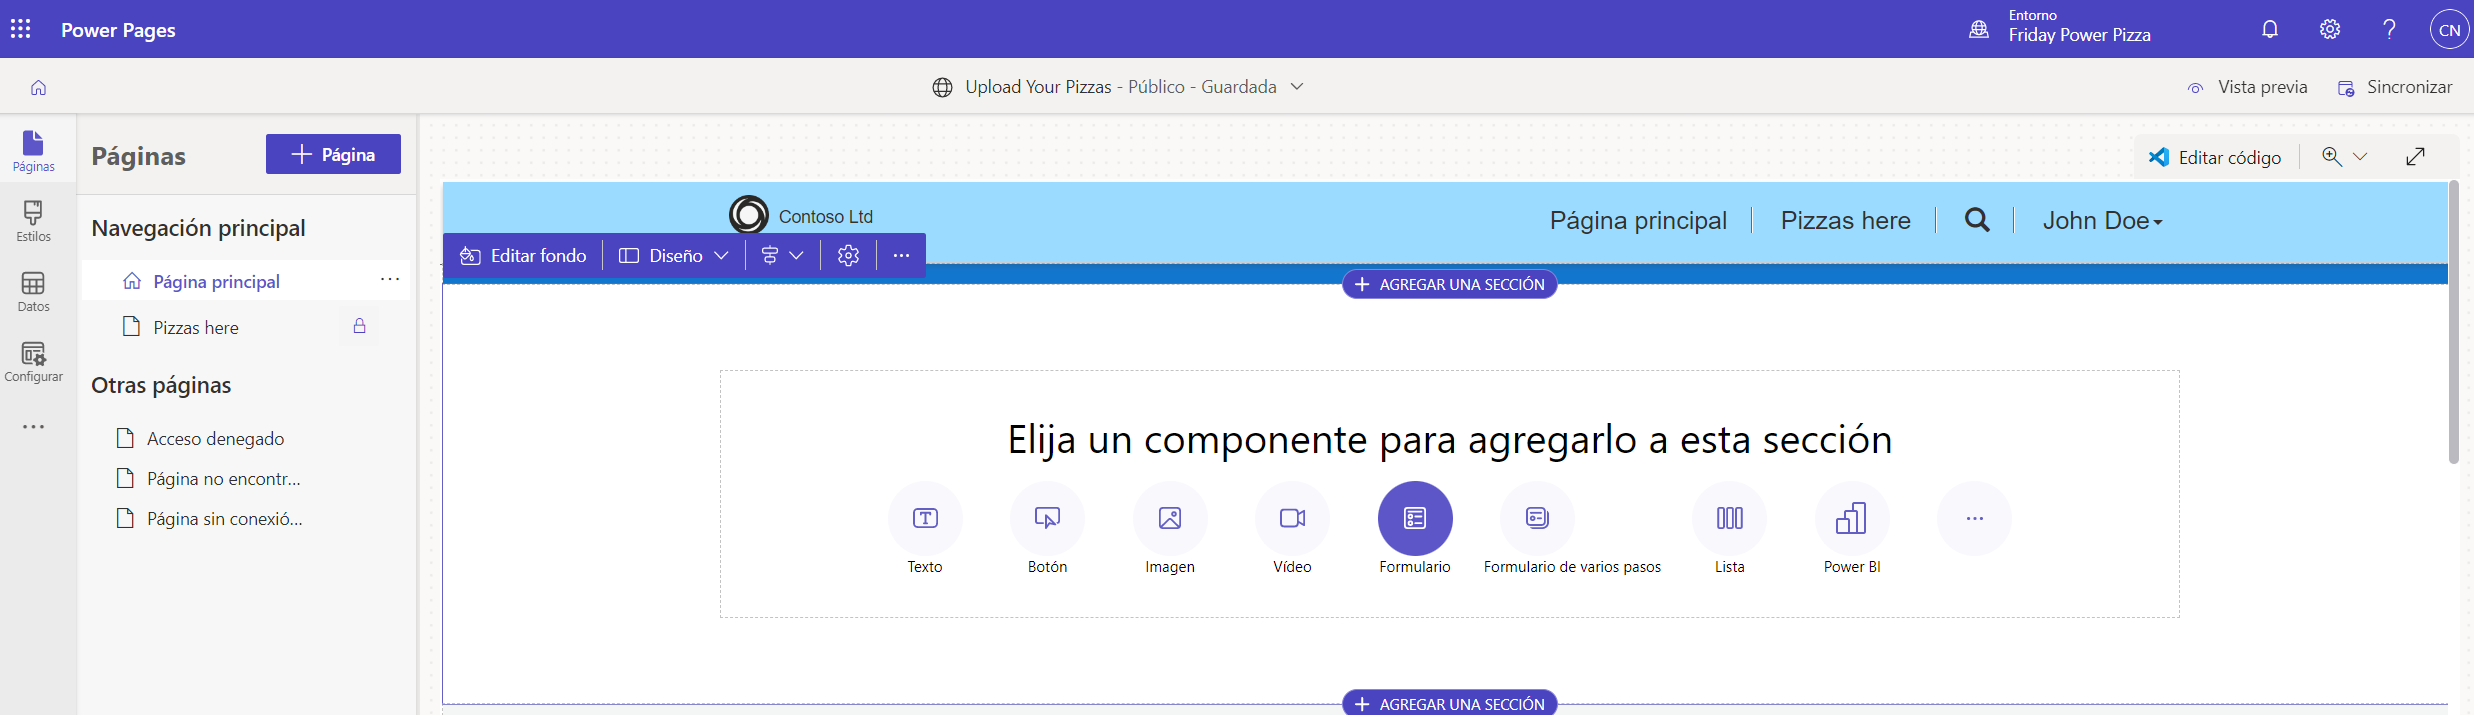Click Power Pages title
This screenshot has width=2474, height=715.
118,30
